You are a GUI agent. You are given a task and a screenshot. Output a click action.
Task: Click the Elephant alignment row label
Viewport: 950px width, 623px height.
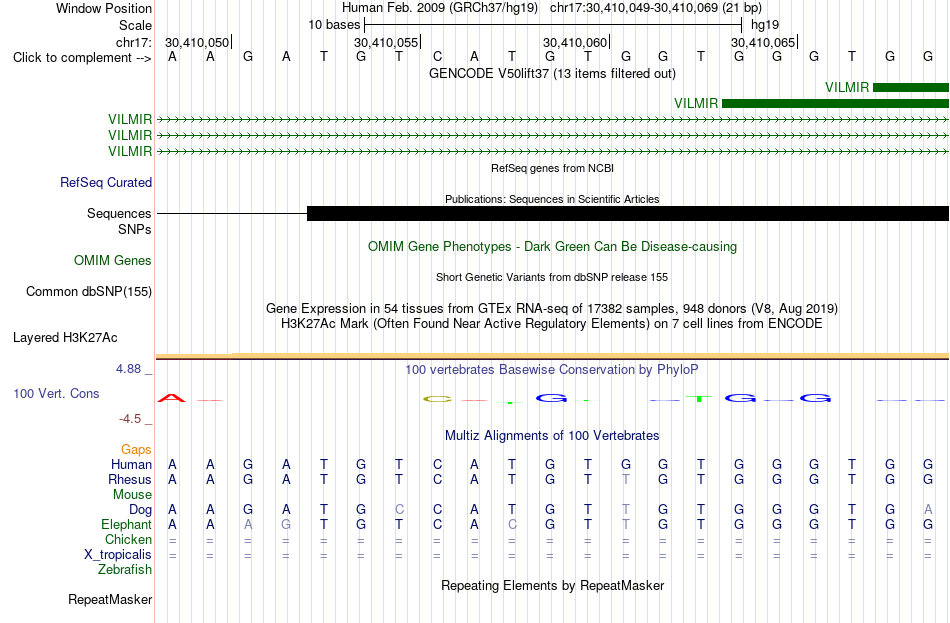pos(126,525)
